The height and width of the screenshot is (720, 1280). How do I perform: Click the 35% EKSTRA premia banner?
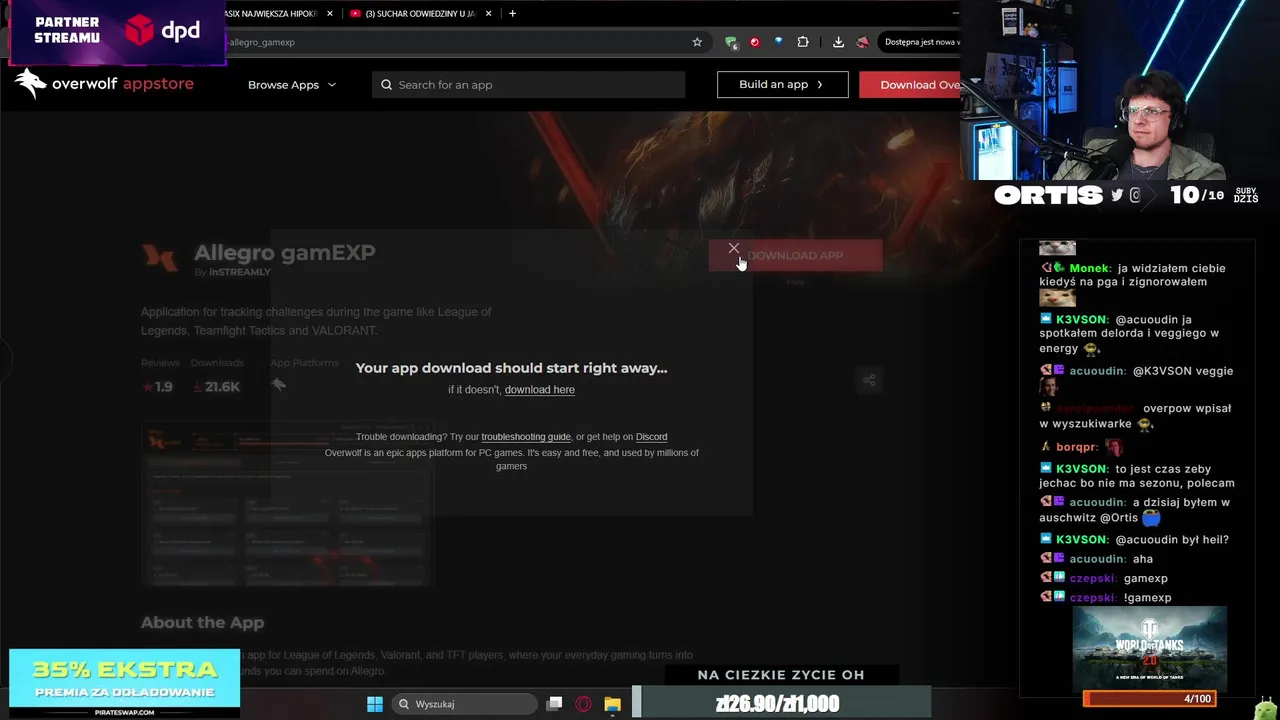[x=125, y=684]
